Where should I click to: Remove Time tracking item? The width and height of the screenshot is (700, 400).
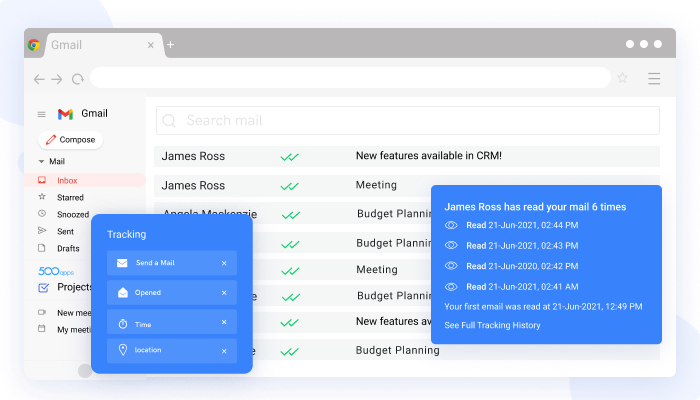224,322
